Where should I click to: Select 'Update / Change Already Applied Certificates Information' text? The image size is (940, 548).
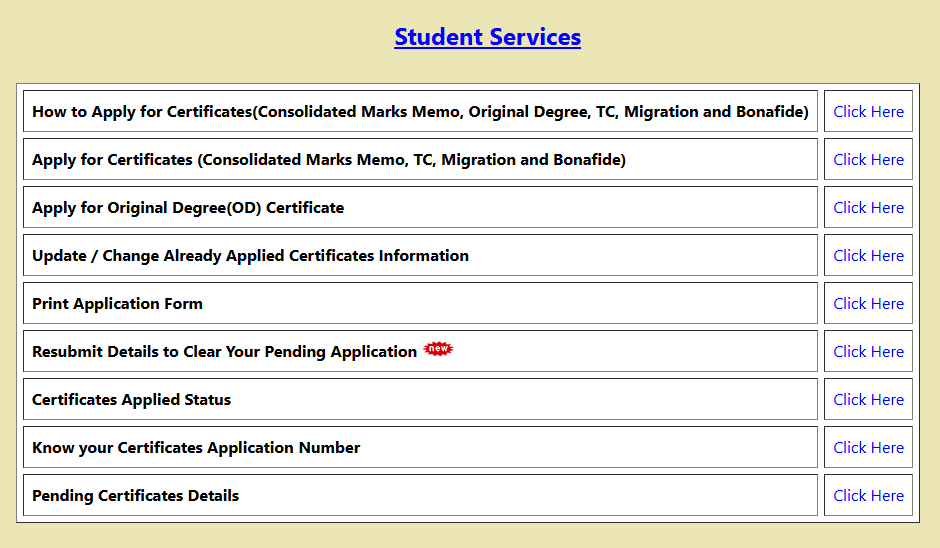point(250,256)
